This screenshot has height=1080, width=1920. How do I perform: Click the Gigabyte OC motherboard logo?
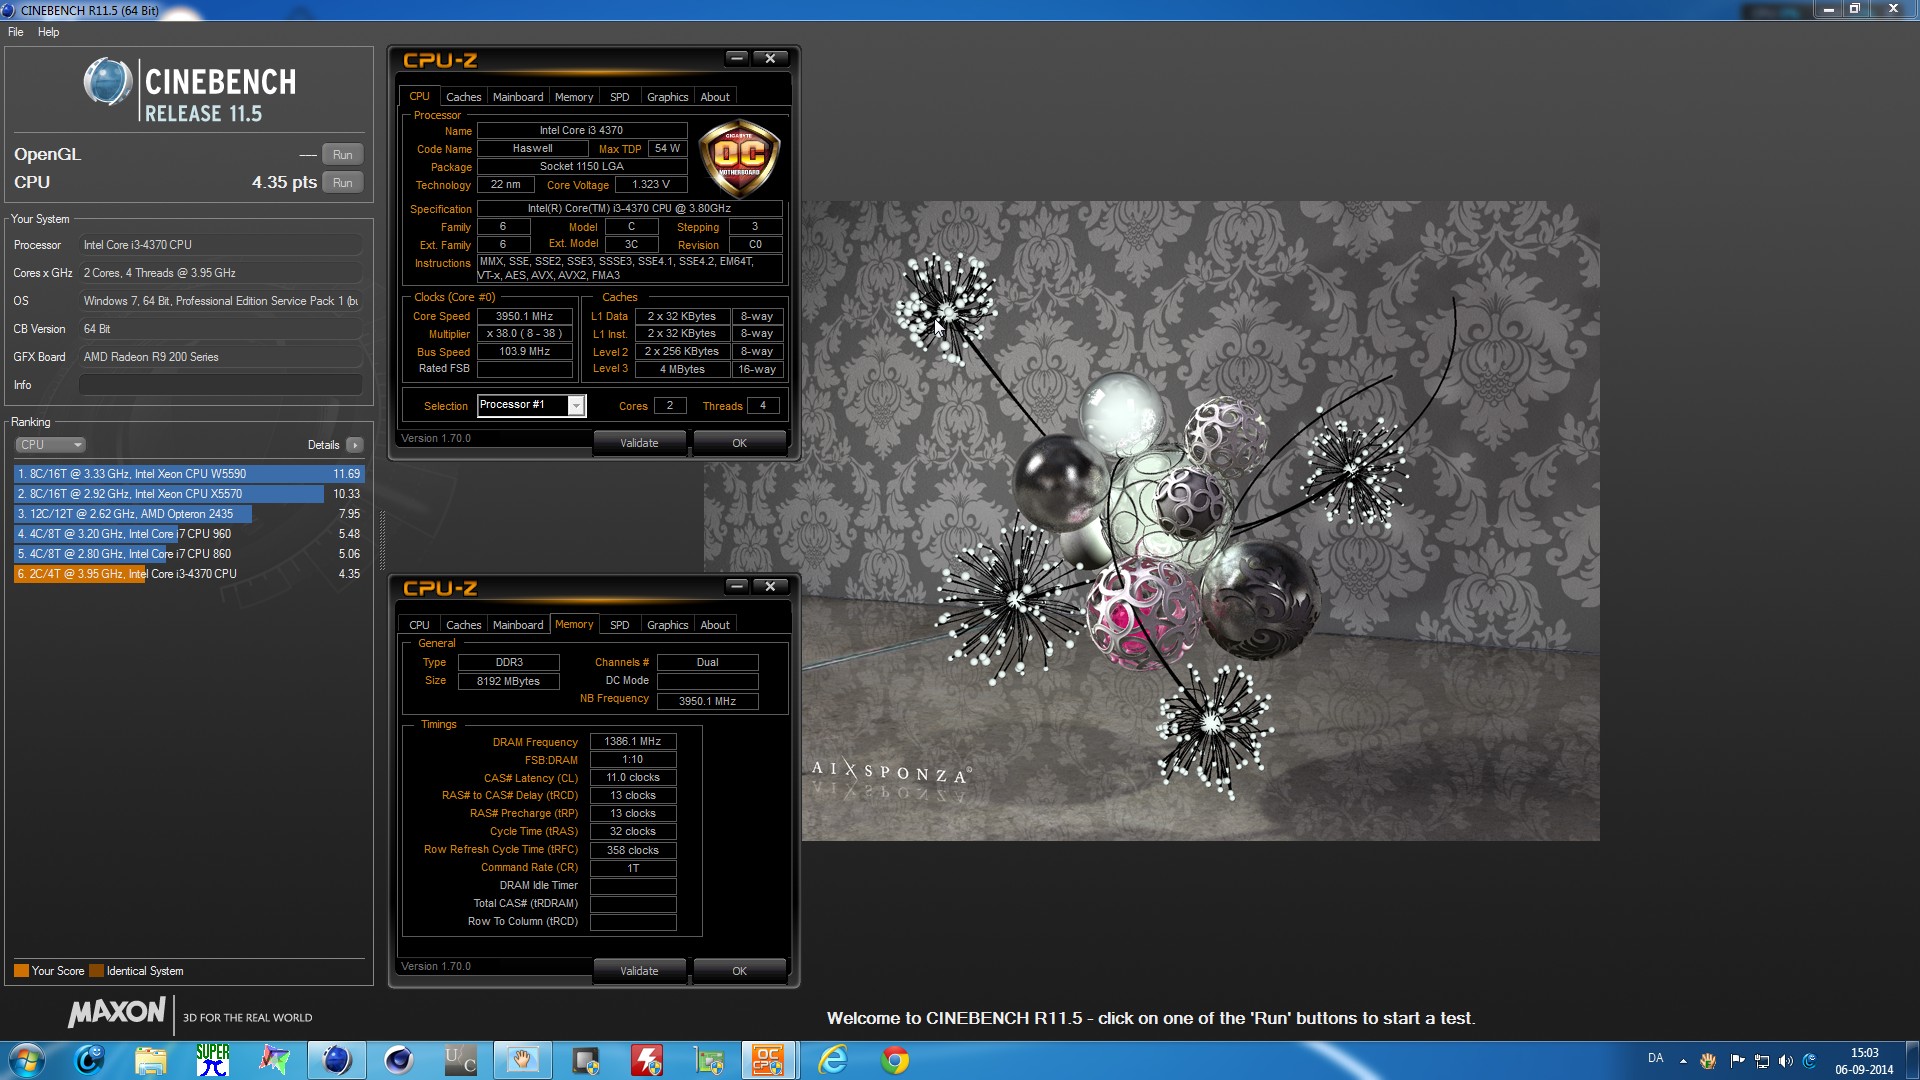click(x=739, y=158)
